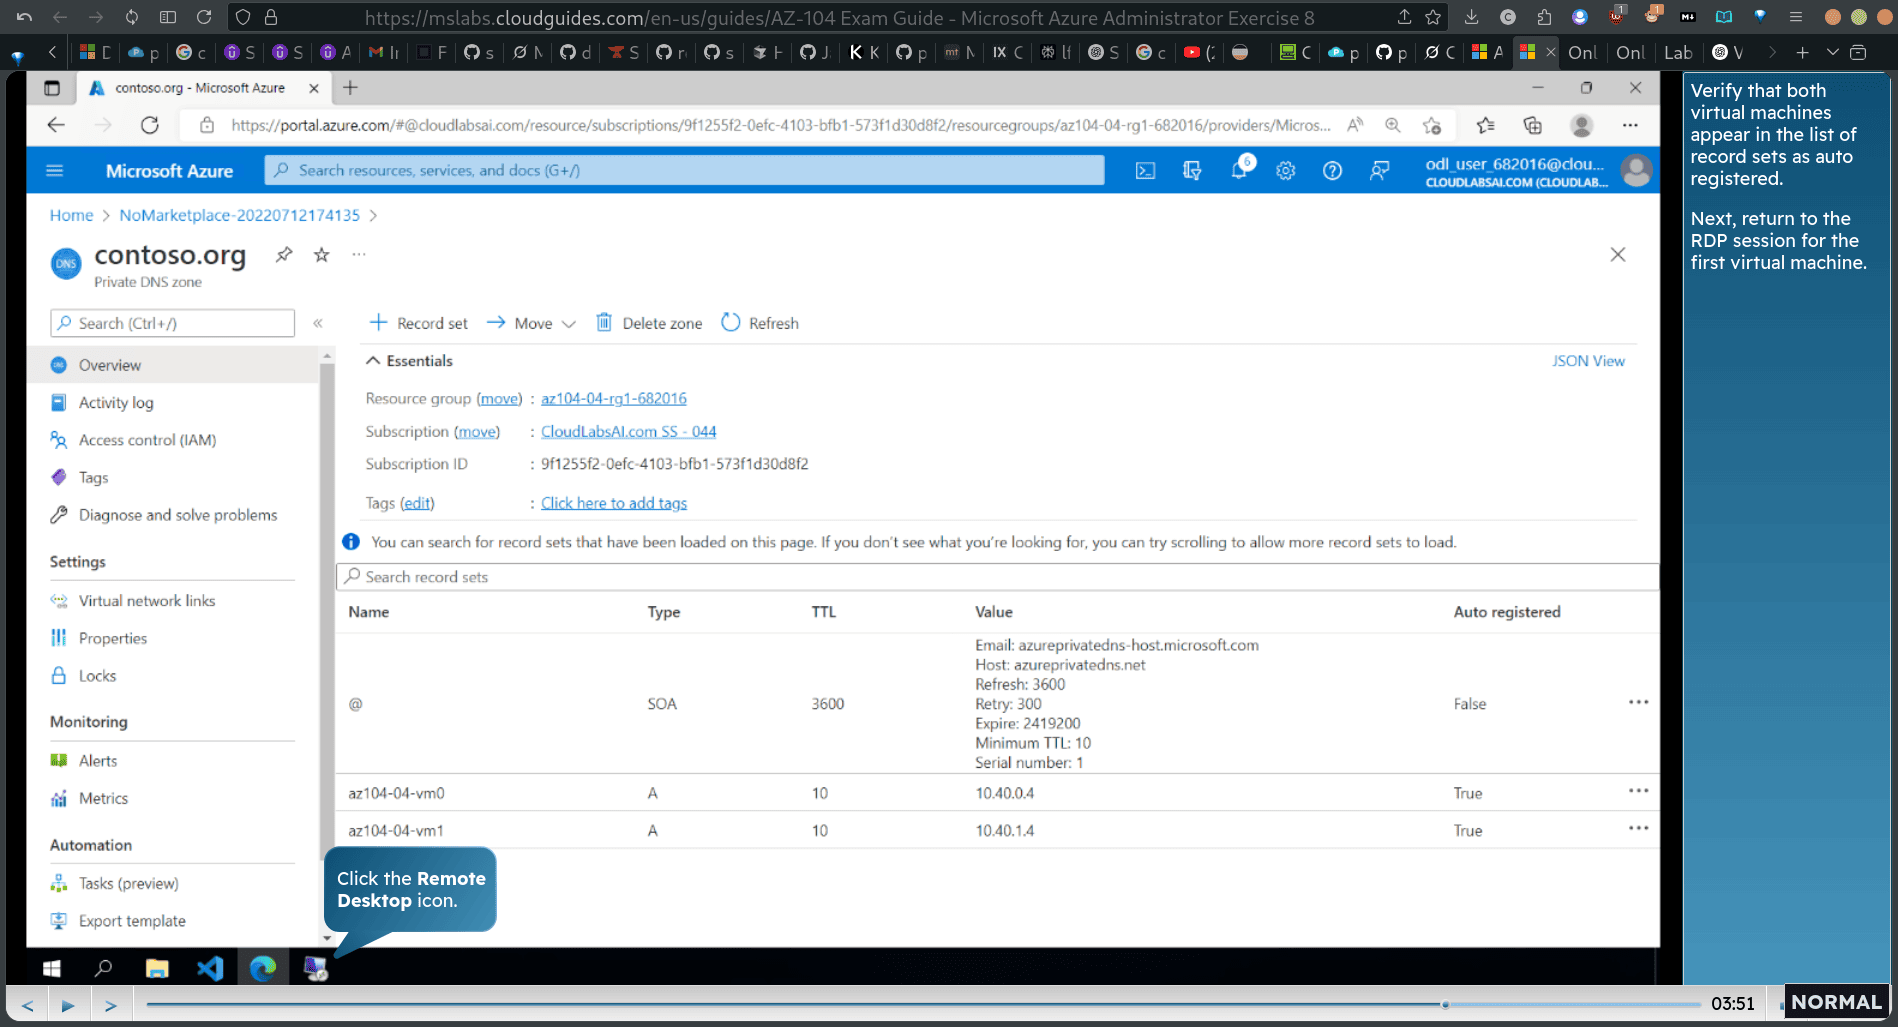
Task: Open more options for the SOA record
Action: coord(1638,702)
